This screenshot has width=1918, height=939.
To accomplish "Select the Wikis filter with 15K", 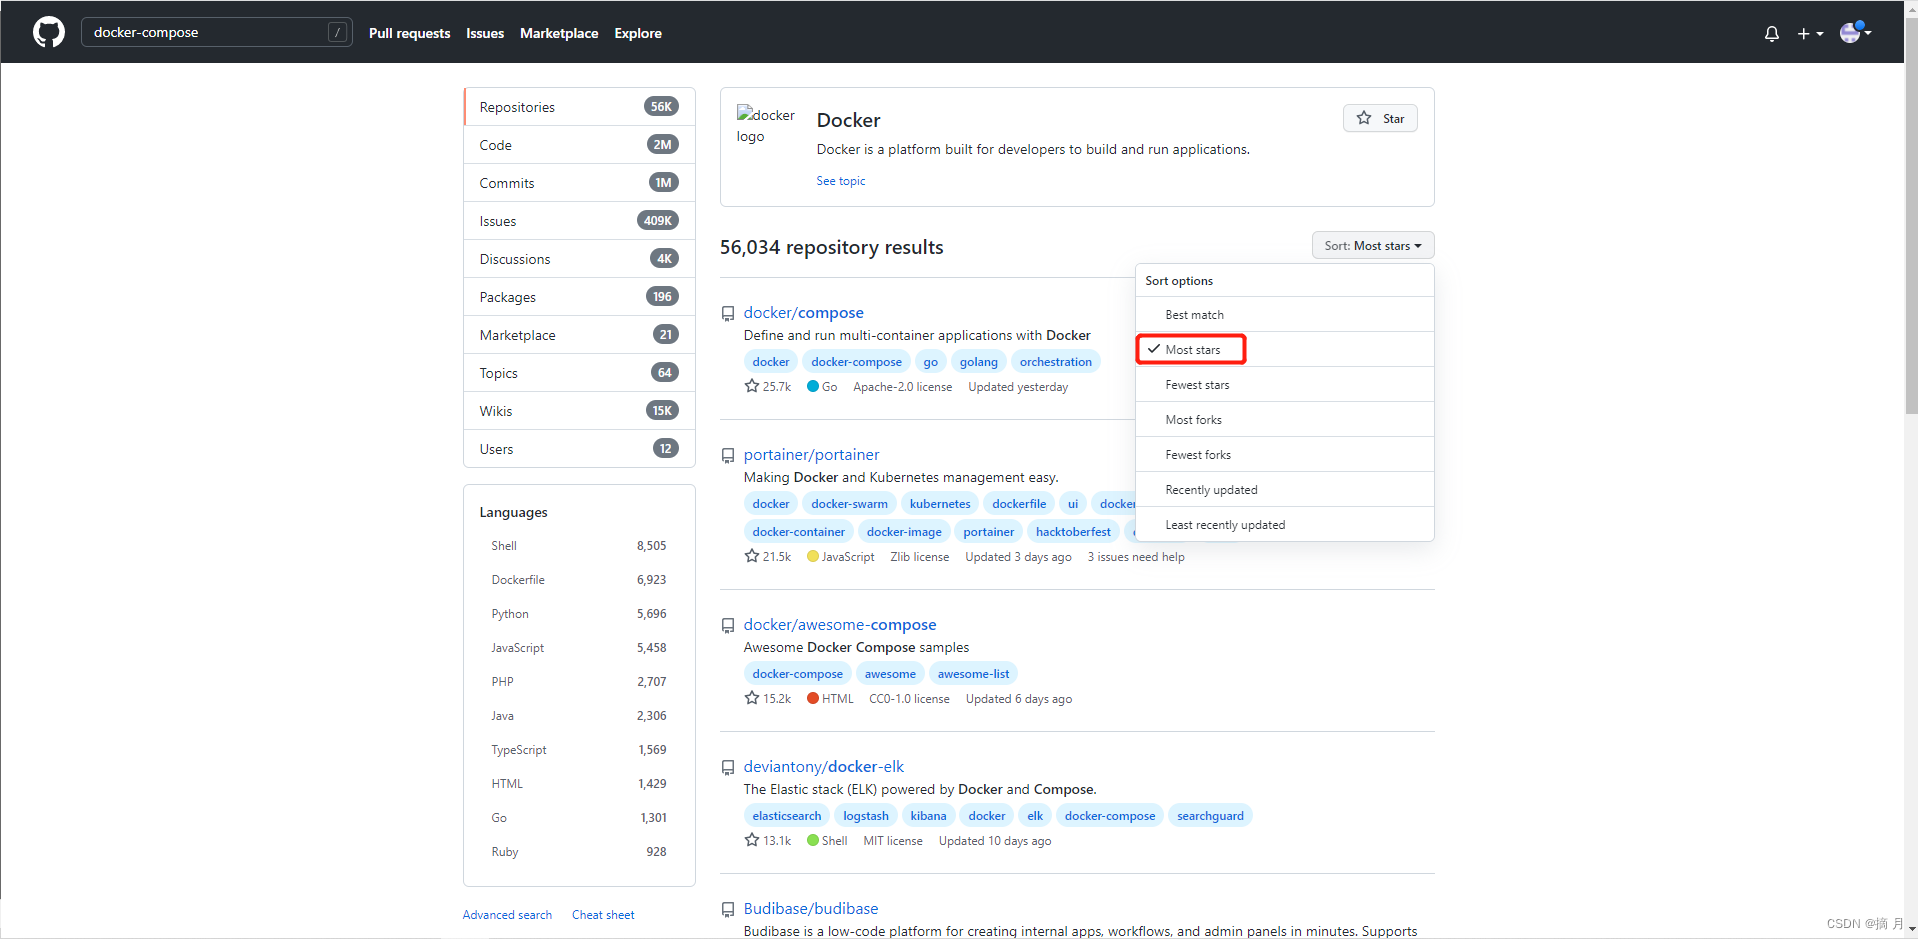I will coord(580,411).
